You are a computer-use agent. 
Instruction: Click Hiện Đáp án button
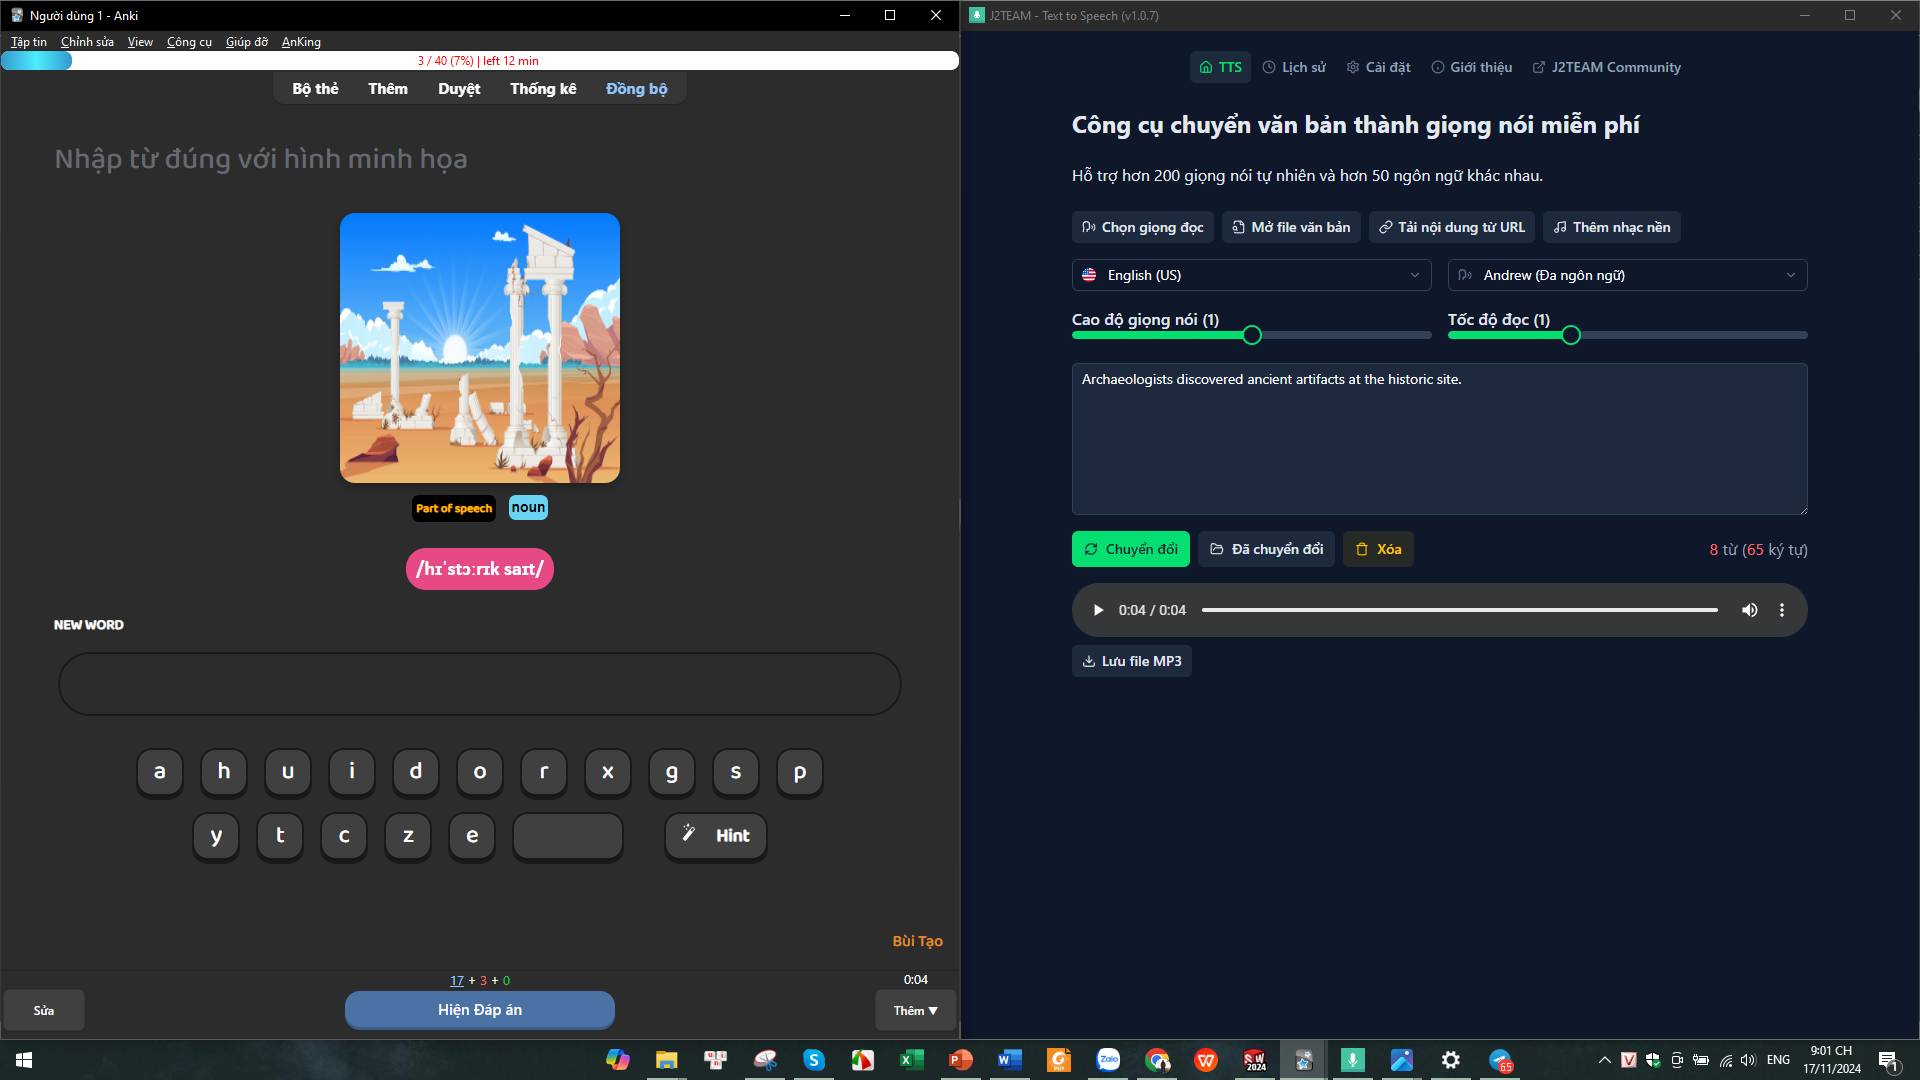pyautogui.click(x=479, y=1010)
